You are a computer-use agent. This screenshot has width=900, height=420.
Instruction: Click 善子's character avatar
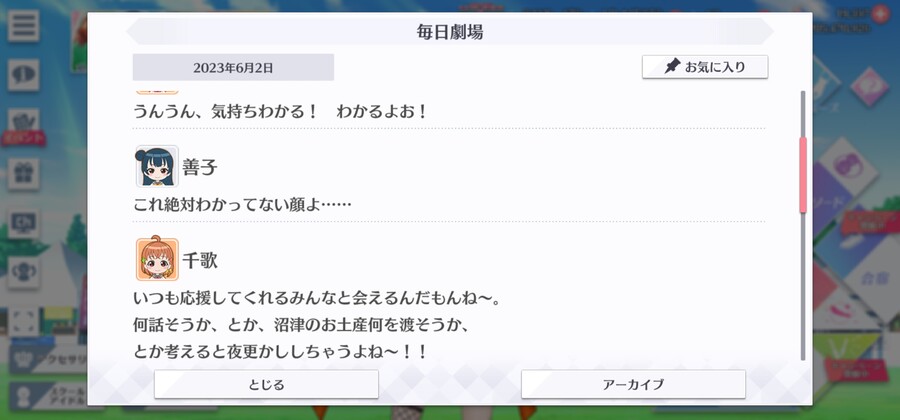tap(157, 166)
